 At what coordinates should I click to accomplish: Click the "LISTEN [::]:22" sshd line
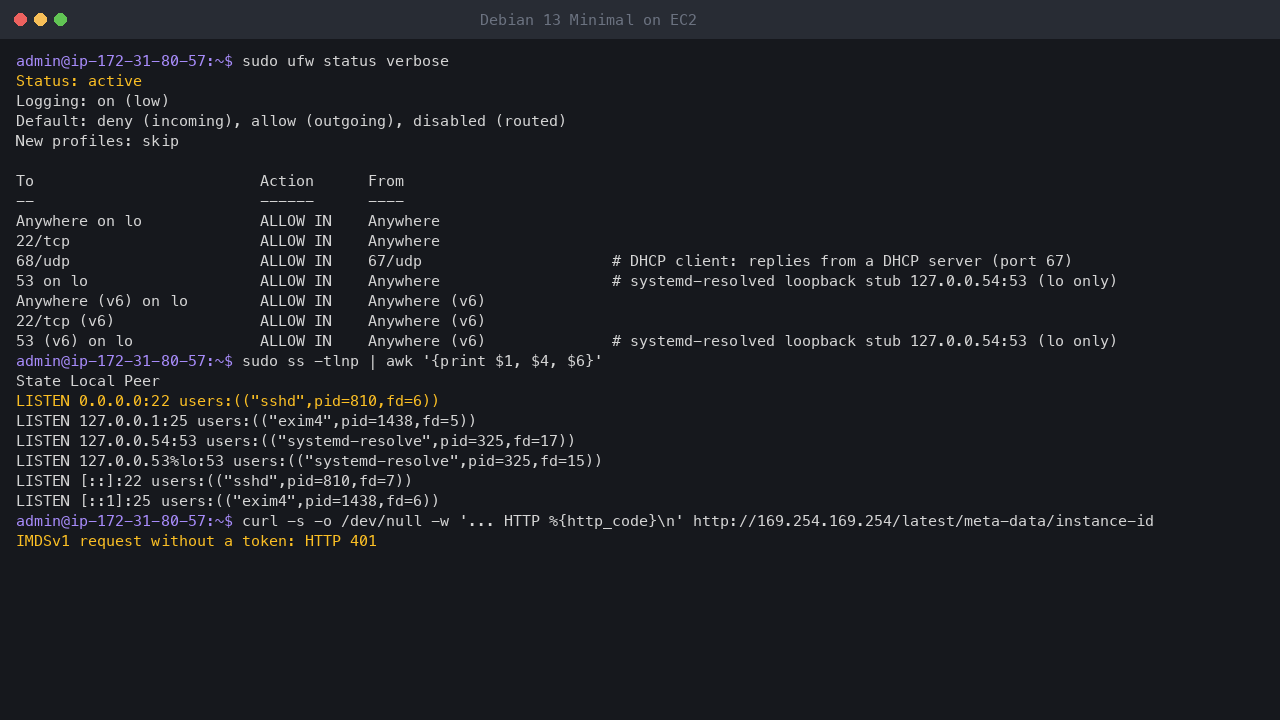214,481
